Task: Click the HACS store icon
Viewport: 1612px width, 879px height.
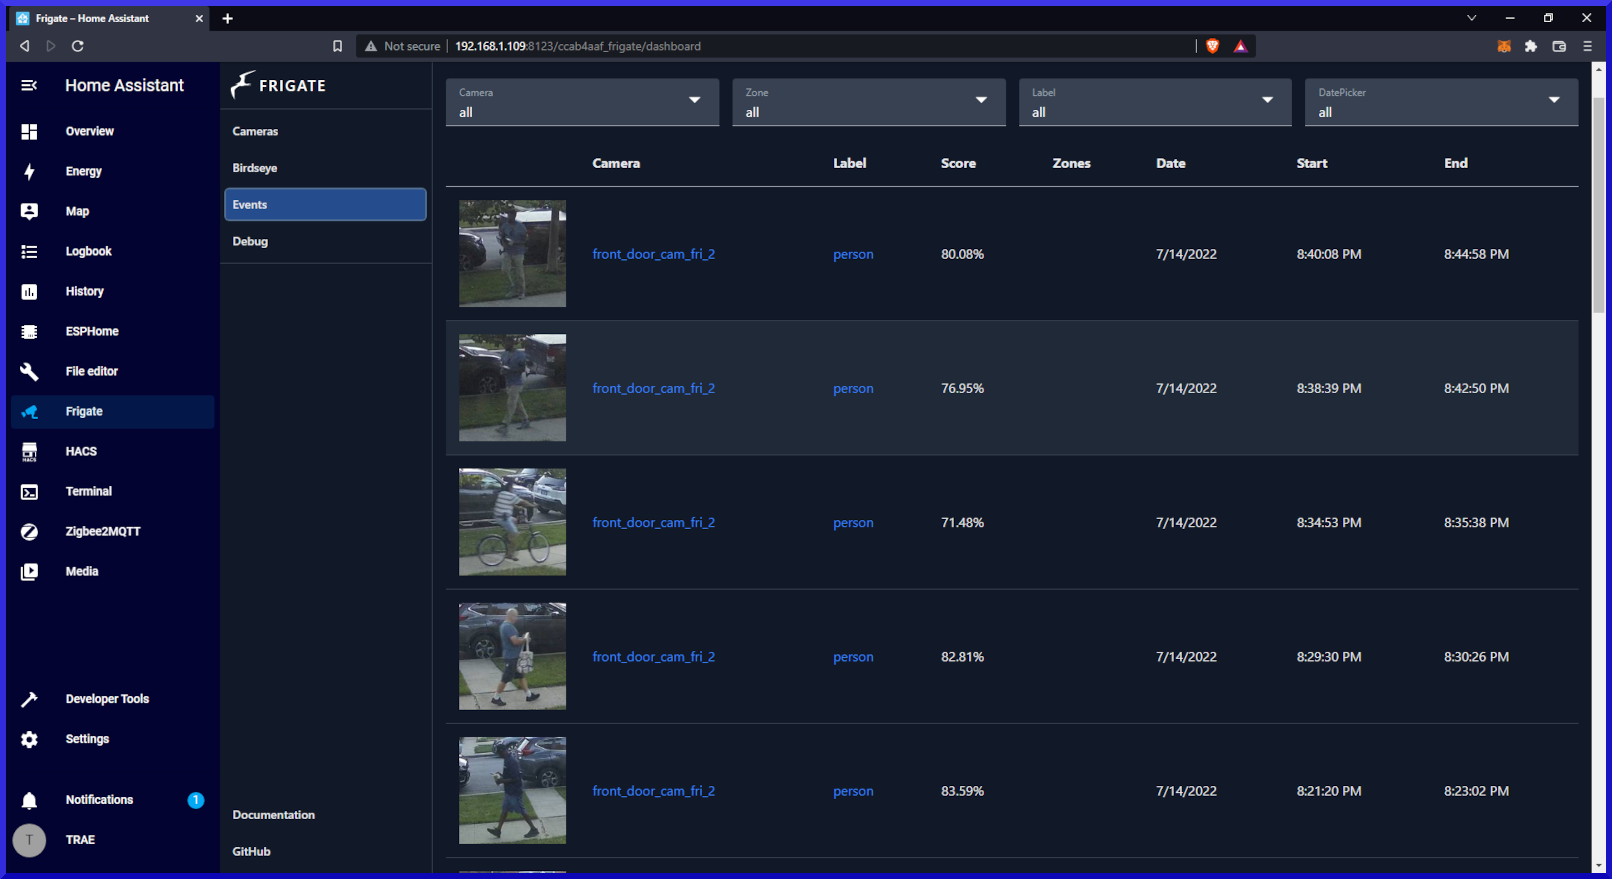Action: pyautogui.click(x=29, y=452)
